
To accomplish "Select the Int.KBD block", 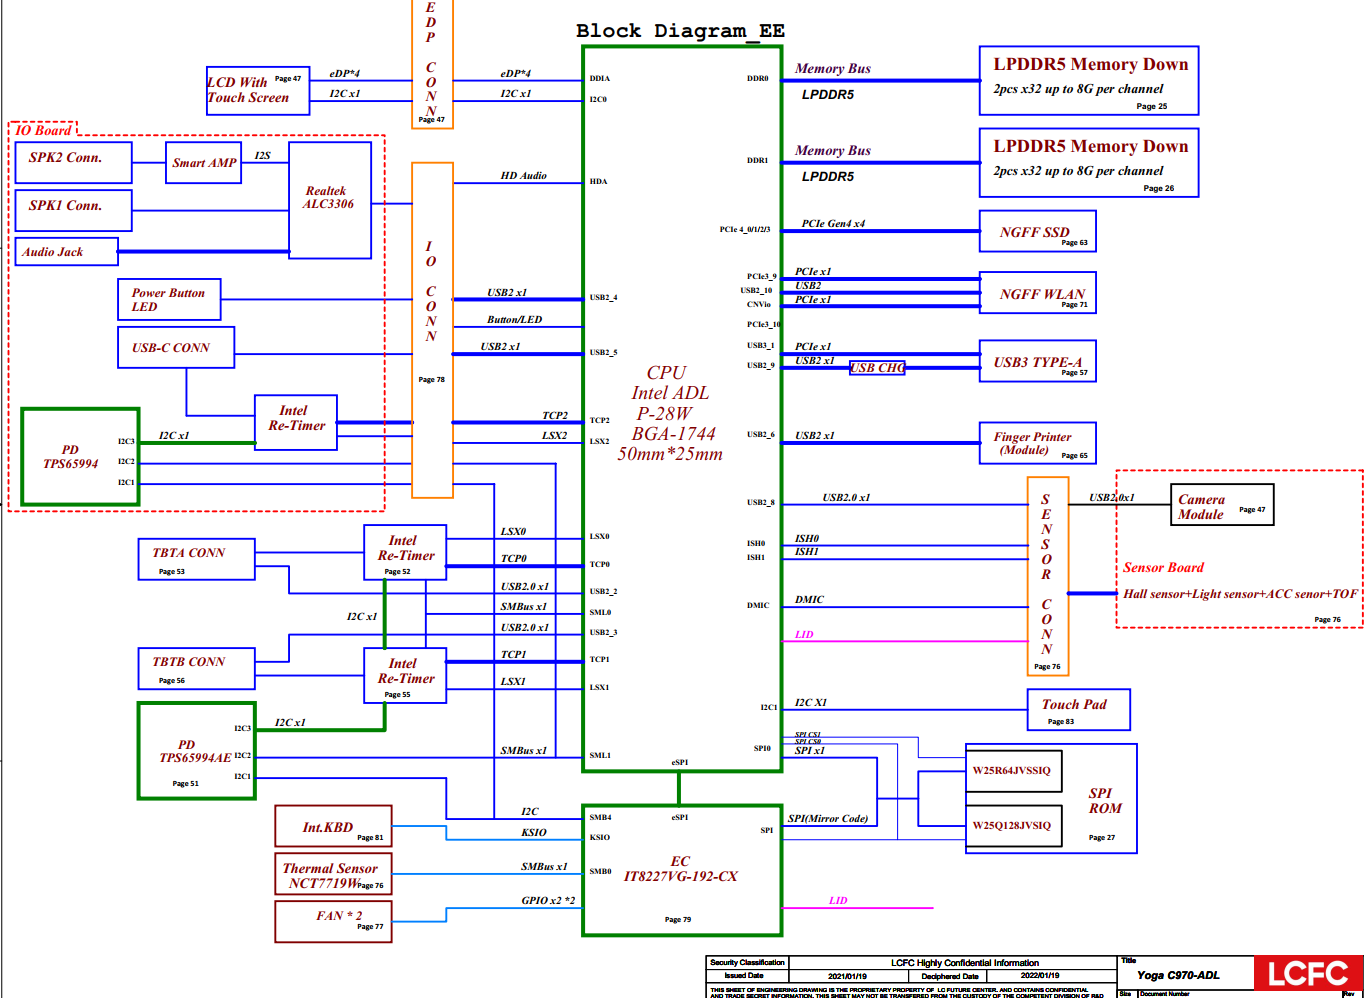I will (x=333, y=826).
